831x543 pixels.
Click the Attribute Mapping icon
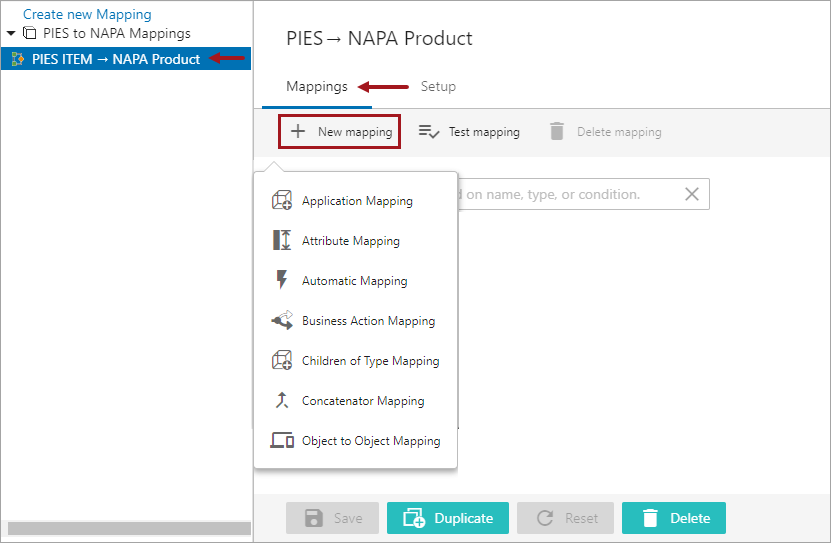pos(281,241)
